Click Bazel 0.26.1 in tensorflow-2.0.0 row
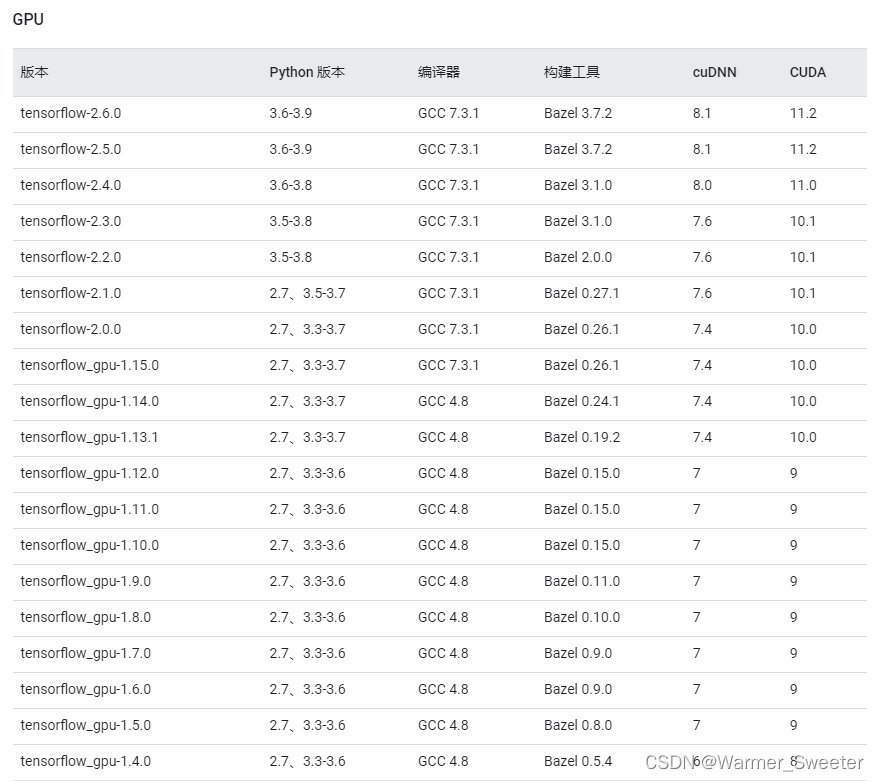879x781 pixels. (x=581, y=329)
